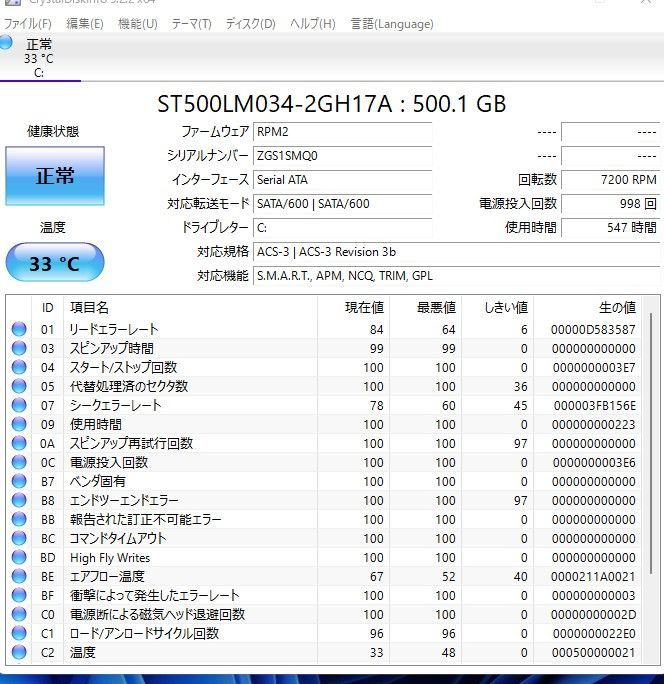Click the rotation rate field 7200 RPM
The height and width of the screenshot is (684, 664).
click(x=610, y=180)
